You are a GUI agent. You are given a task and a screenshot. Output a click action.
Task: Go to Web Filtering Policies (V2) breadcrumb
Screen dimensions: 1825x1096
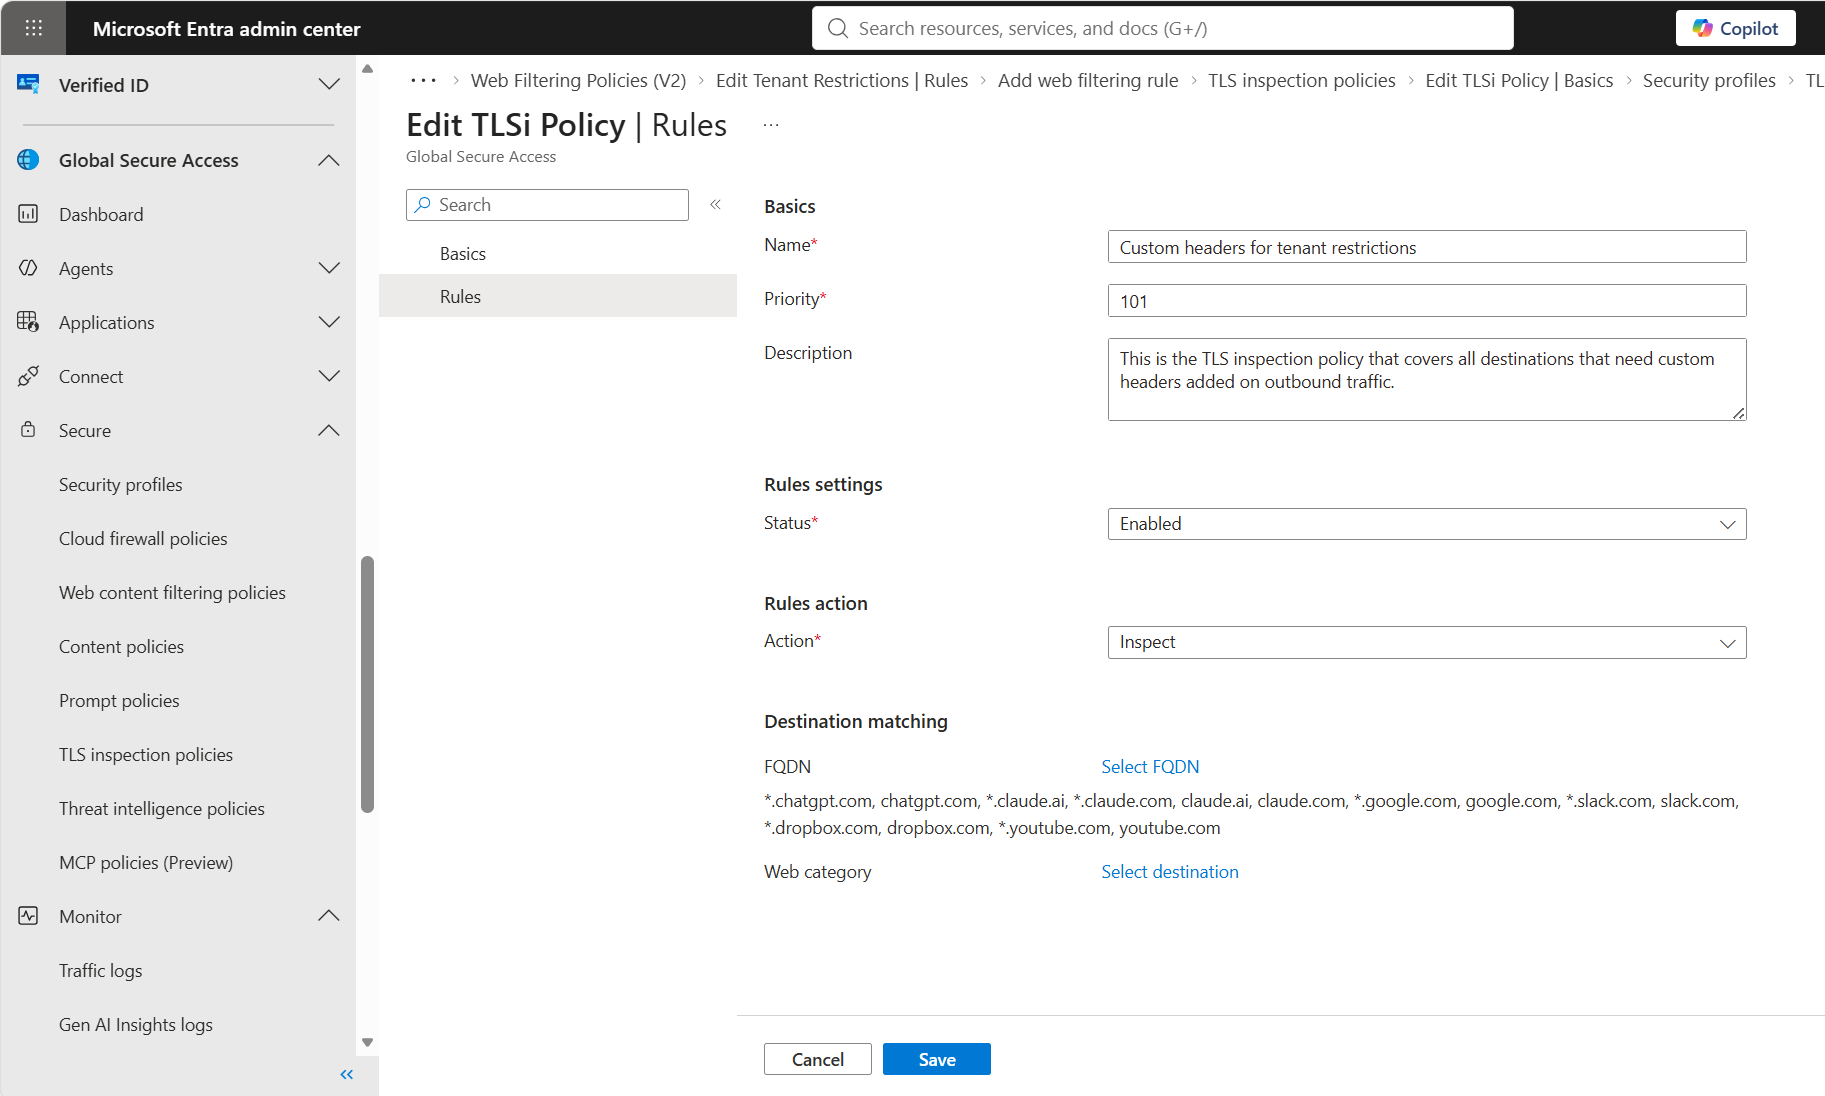pyautogui.click(x=578, y=80)
